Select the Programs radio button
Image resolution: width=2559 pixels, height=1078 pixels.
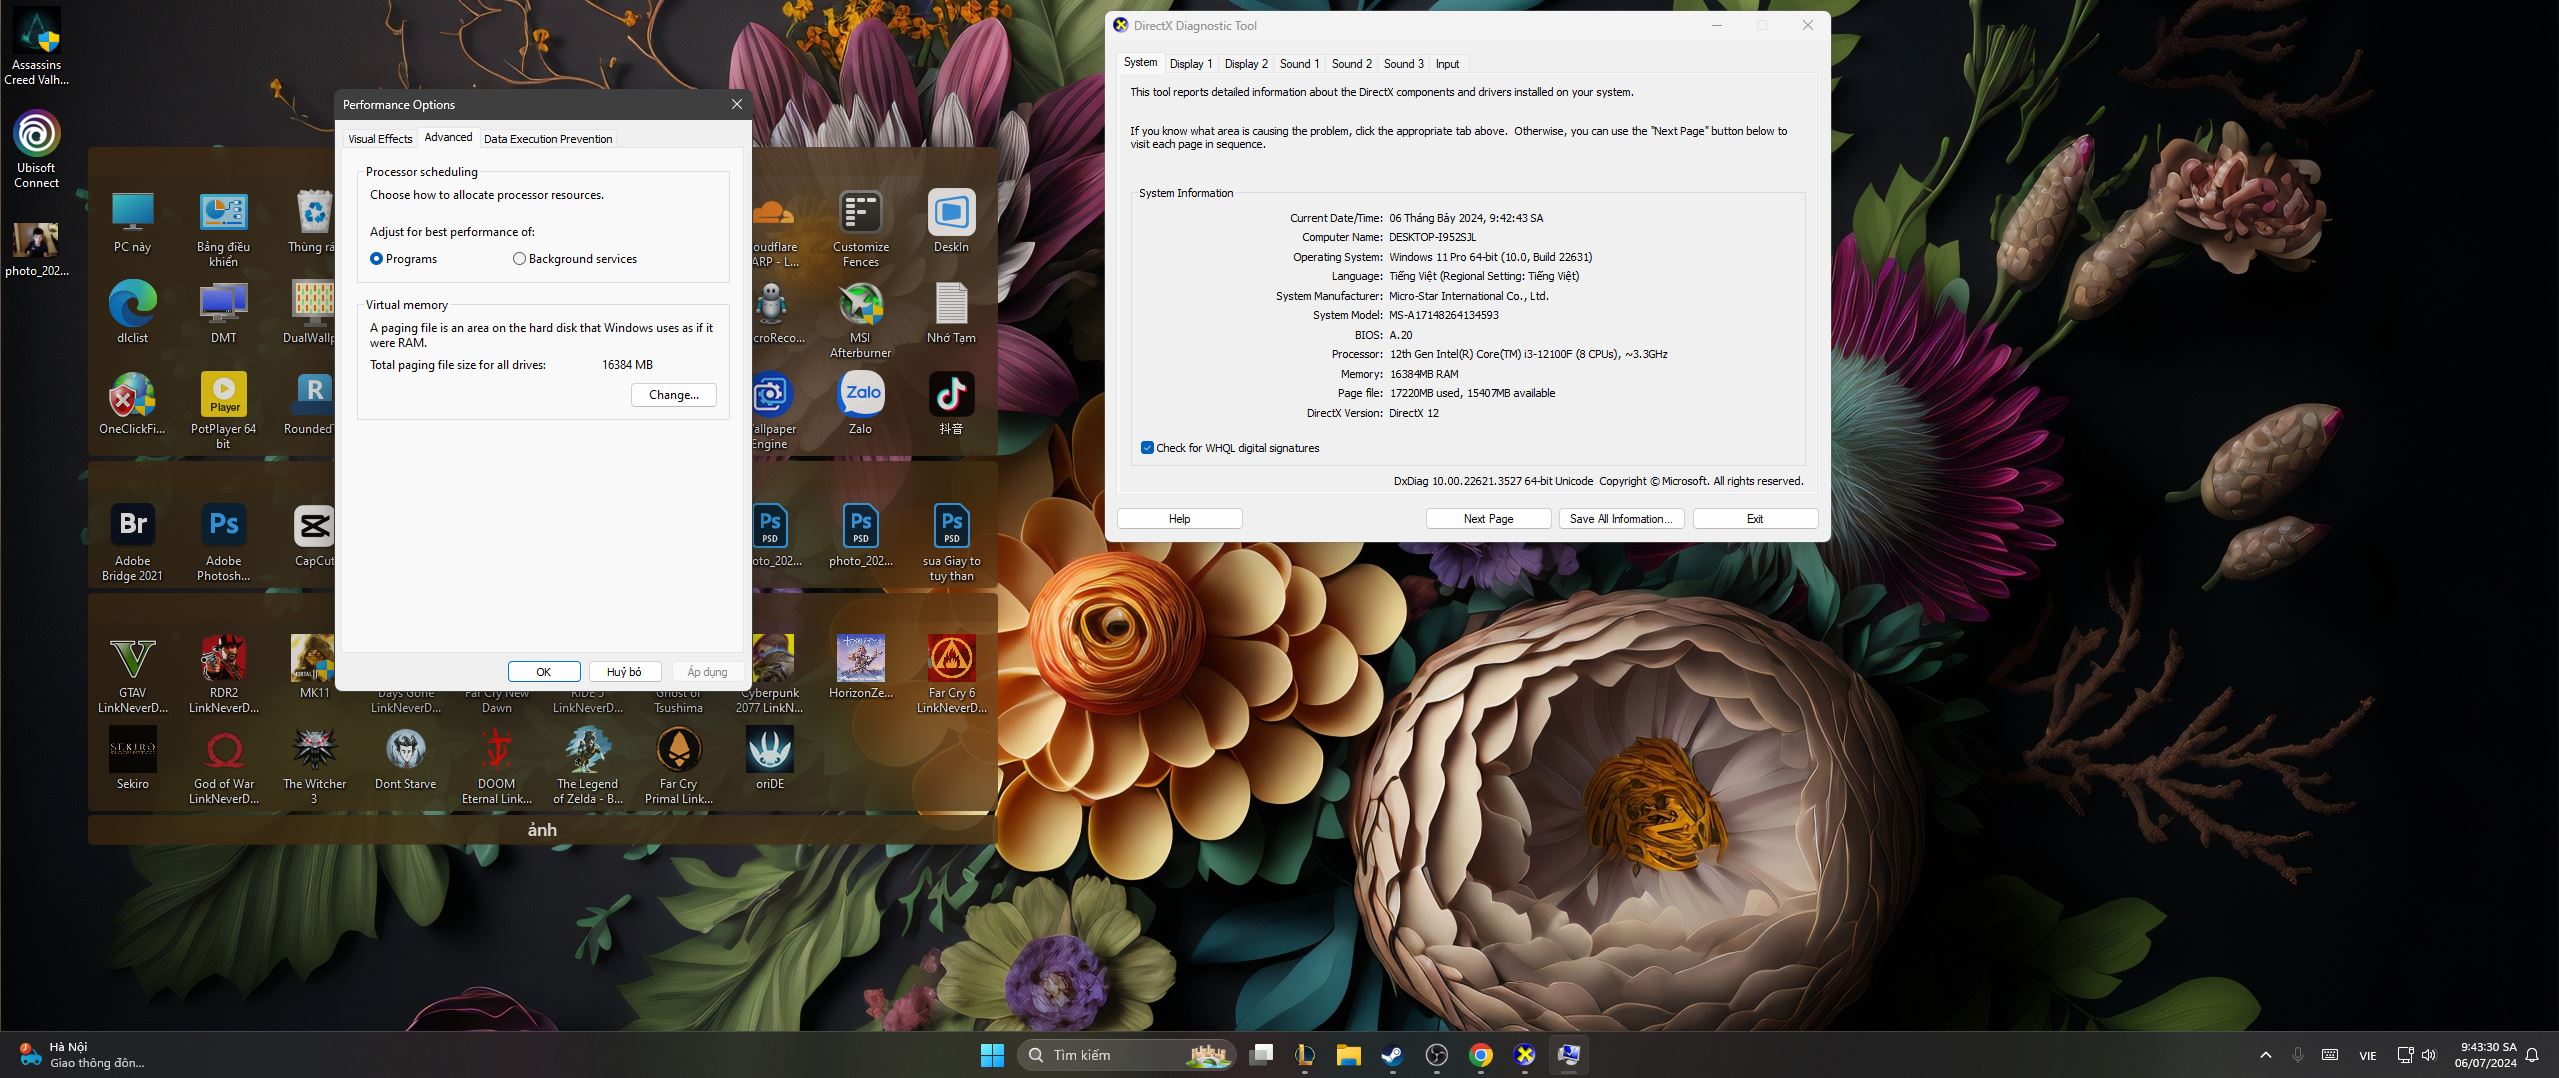pyautogui.click(x=377, y=259)
